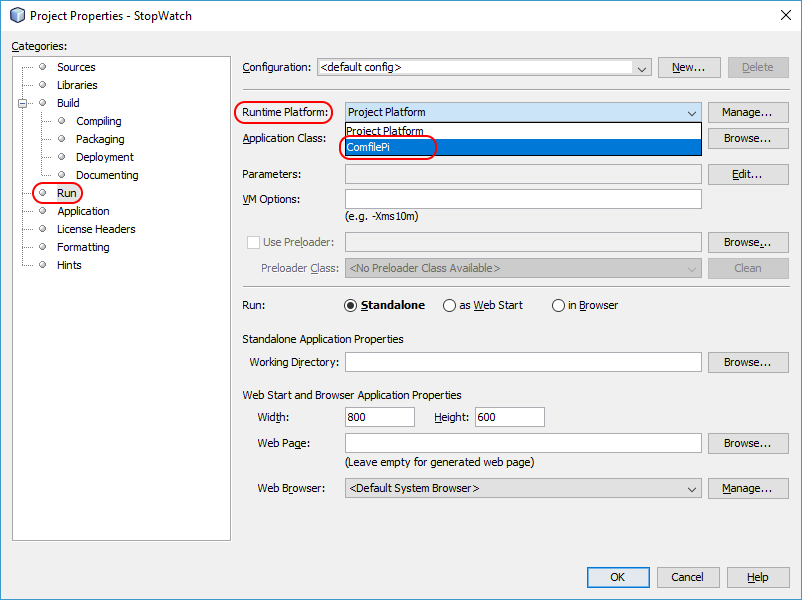Pick Project Platform in the dropdown list

coord(386,131)
